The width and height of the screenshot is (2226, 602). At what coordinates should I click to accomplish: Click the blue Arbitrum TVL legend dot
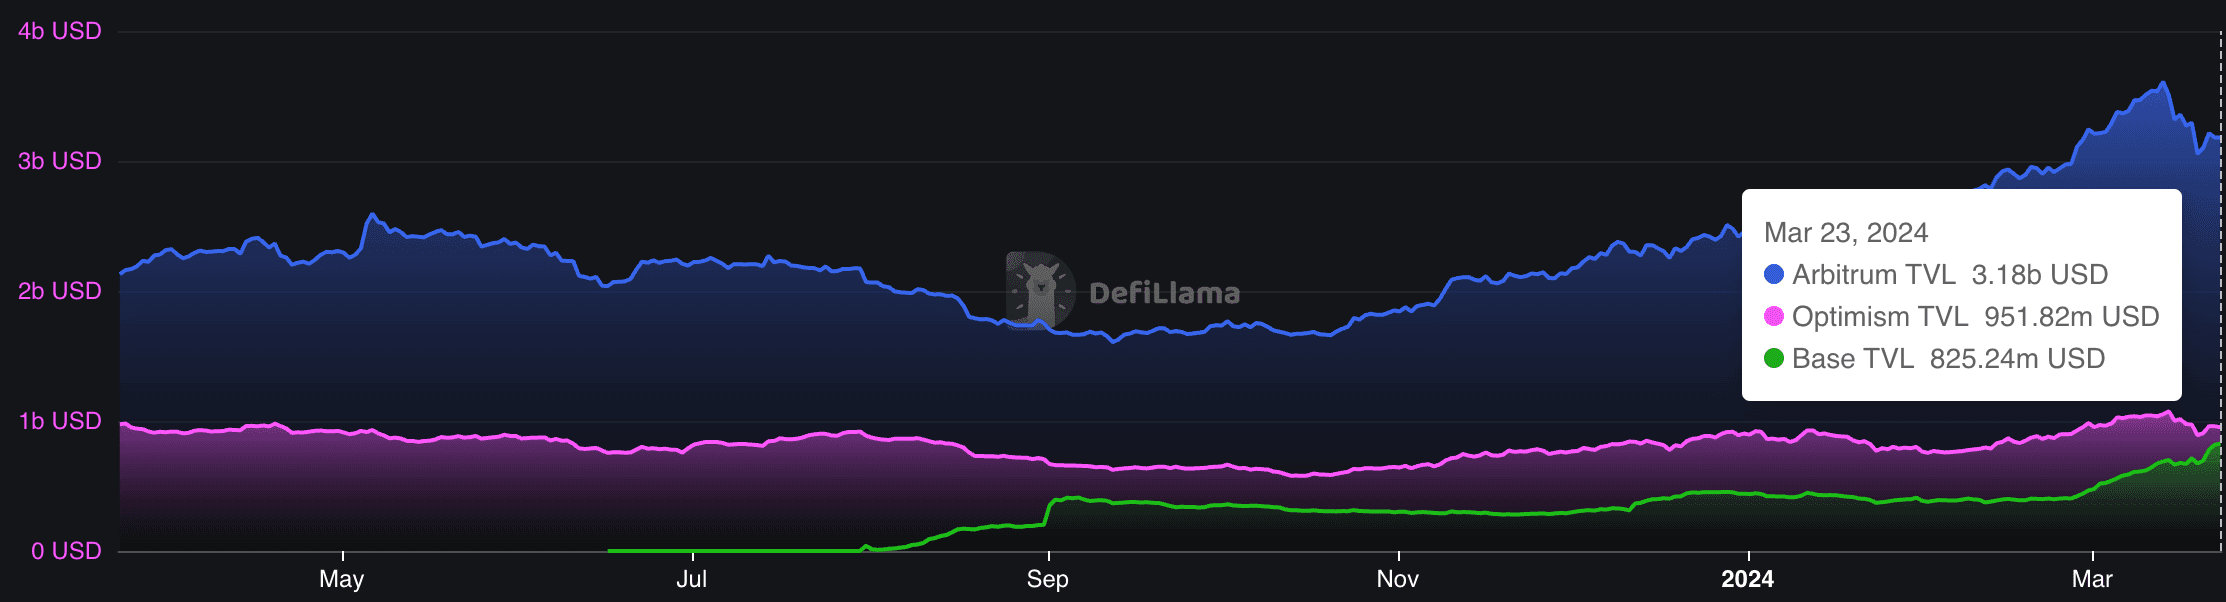(x=1774, y=274)
